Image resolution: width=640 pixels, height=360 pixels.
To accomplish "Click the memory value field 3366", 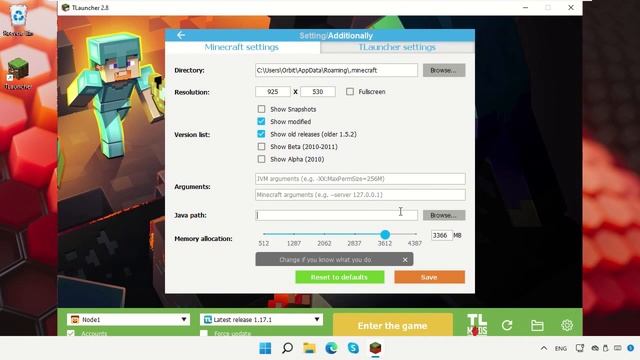I will click(442, 236).
